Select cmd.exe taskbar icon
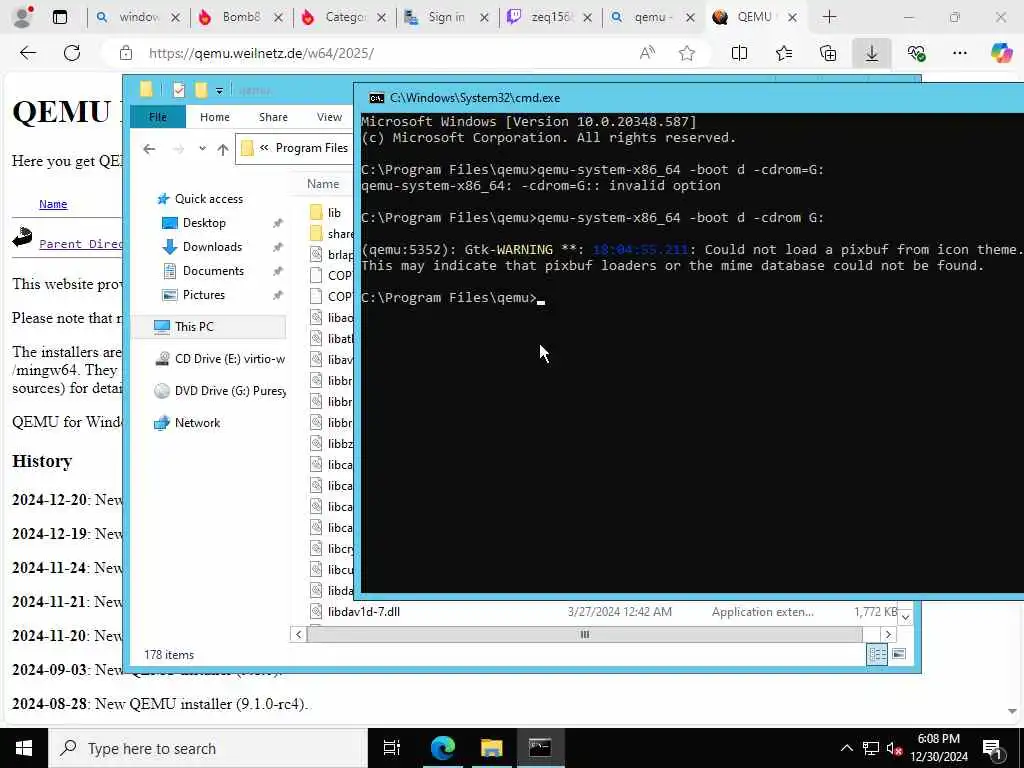 pyautogui.click(x=540, y=748)
